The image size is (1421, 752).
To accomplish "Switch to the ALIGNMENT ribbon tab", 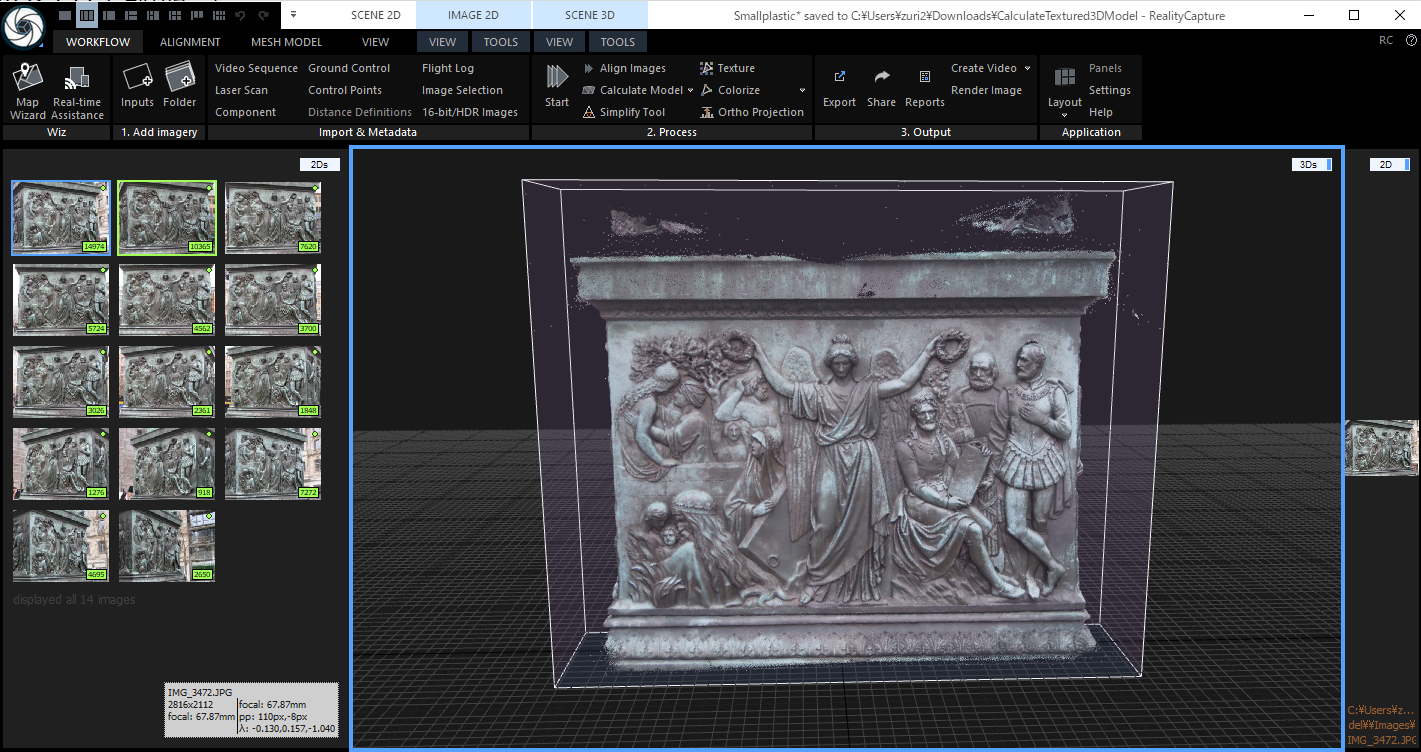I will (x=190, y=41).
